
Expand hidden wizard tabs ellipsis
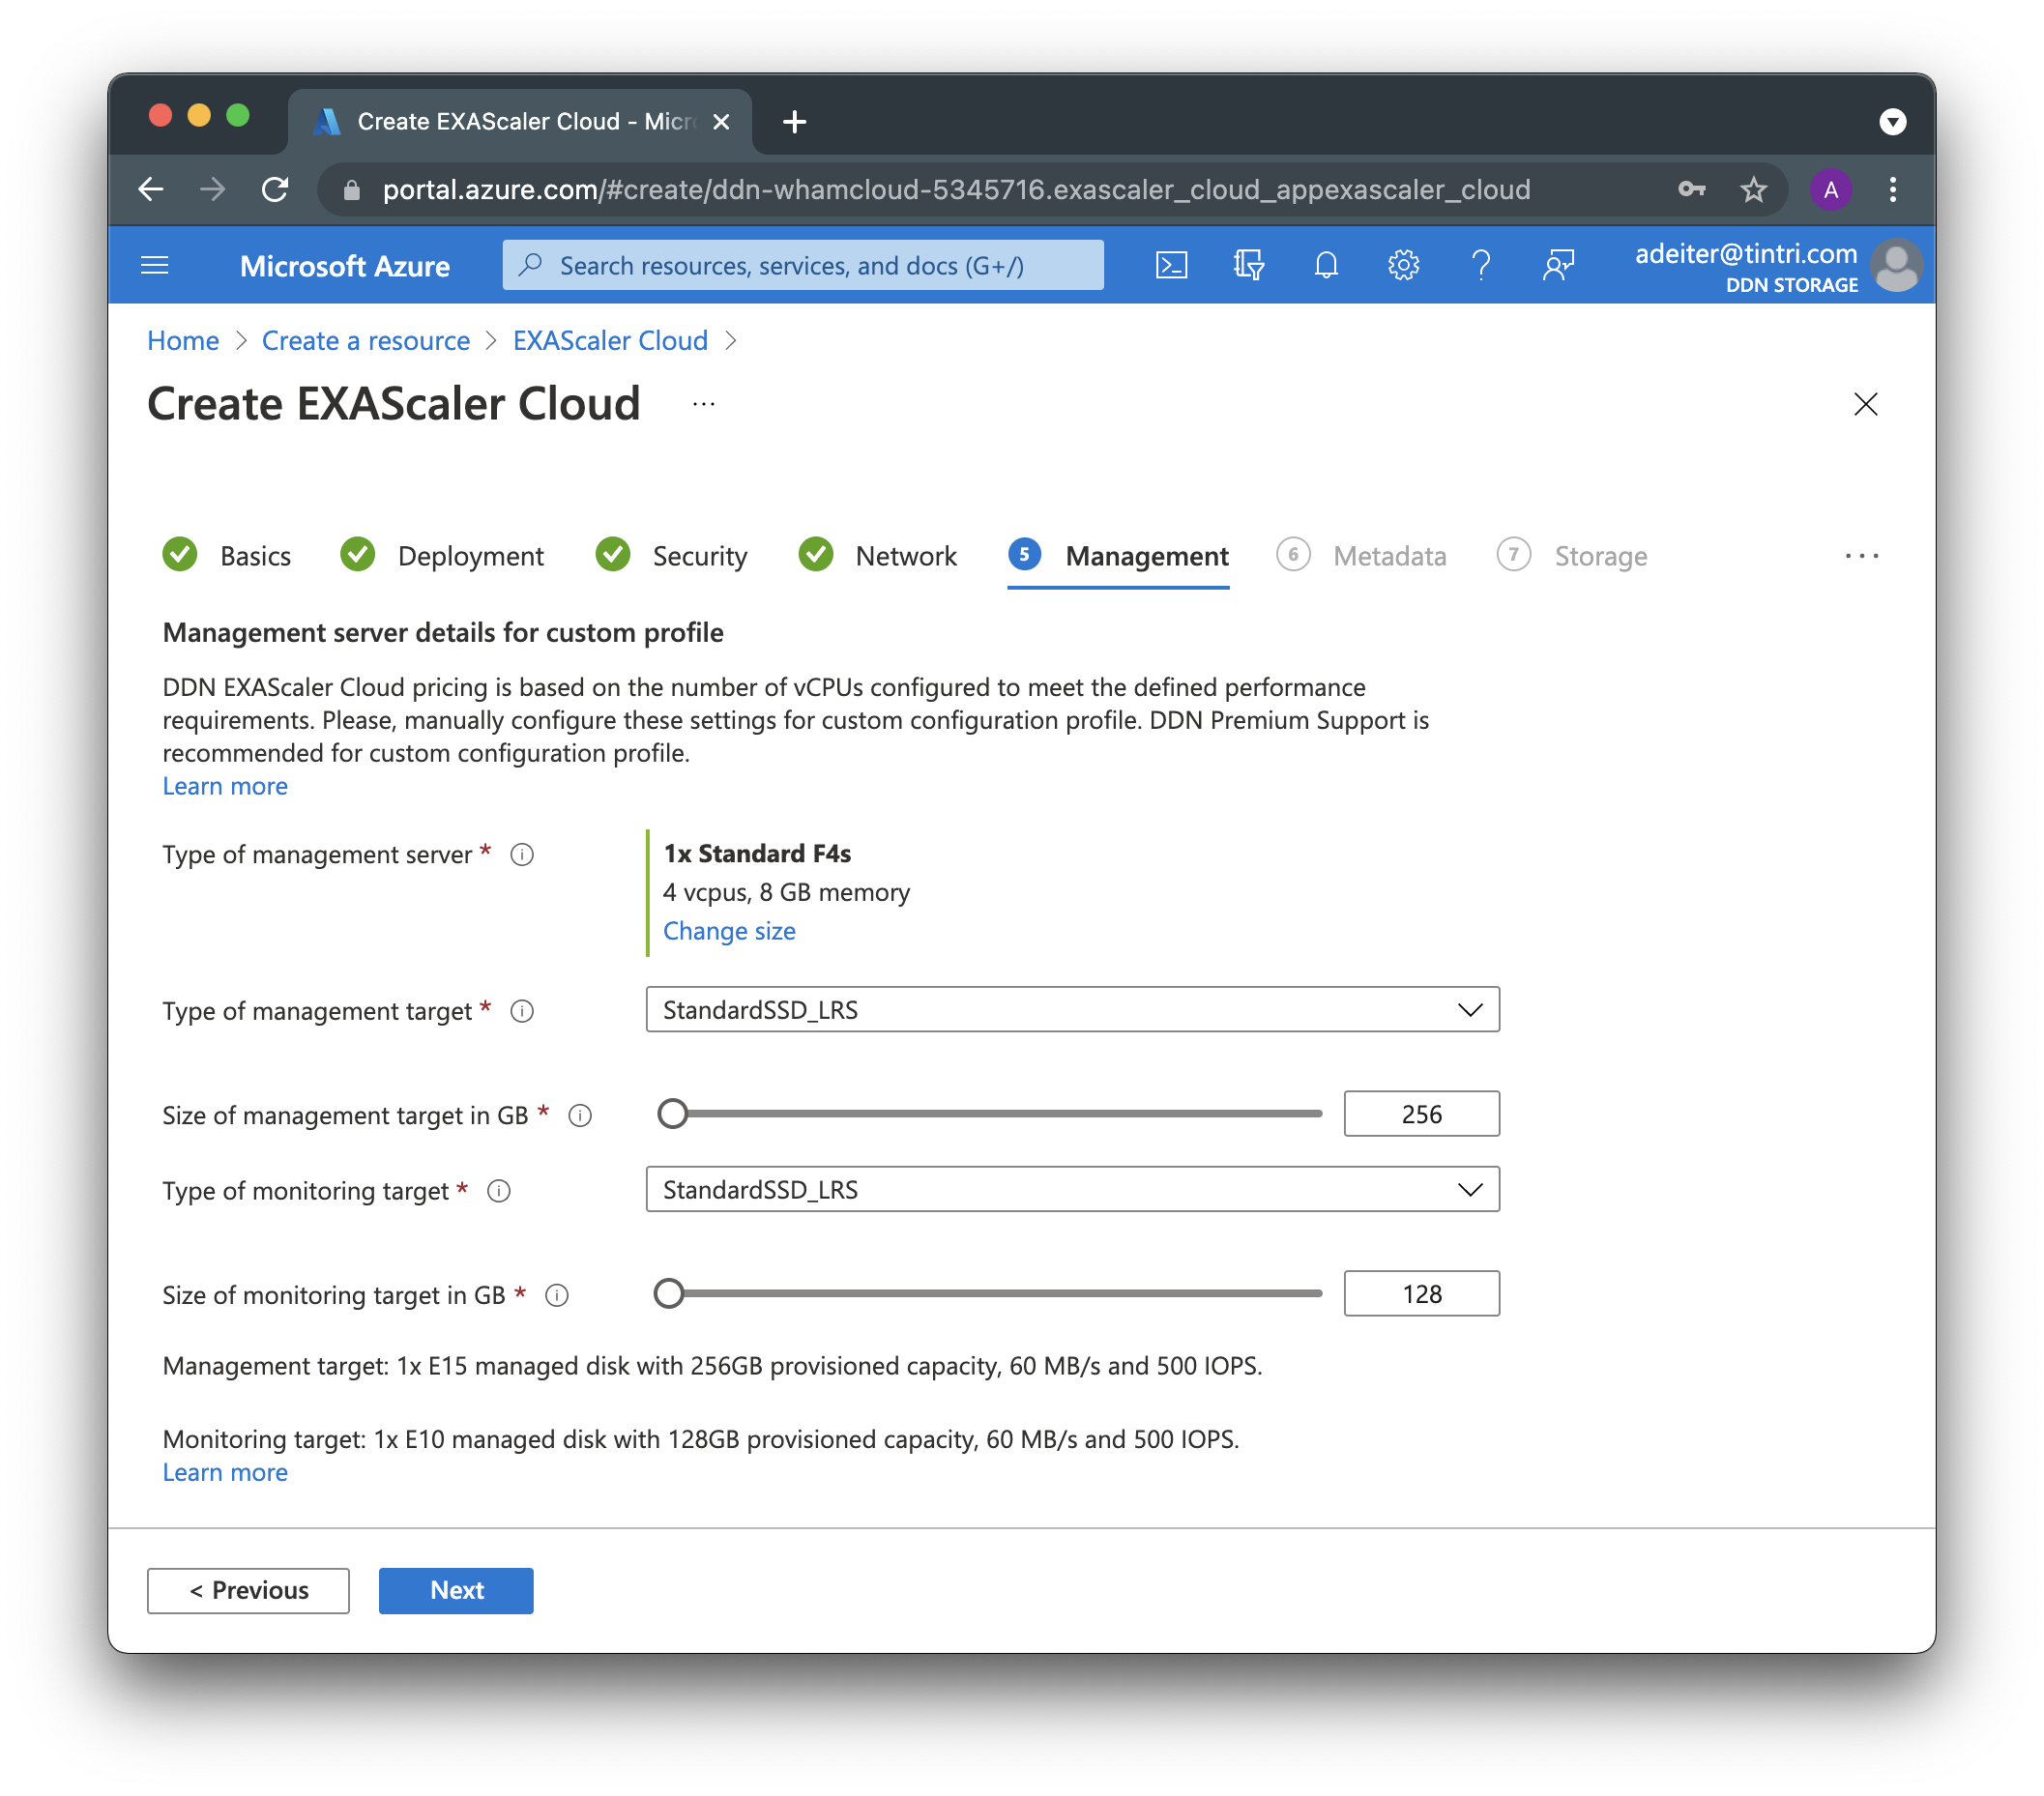(x=1861, y=556)
